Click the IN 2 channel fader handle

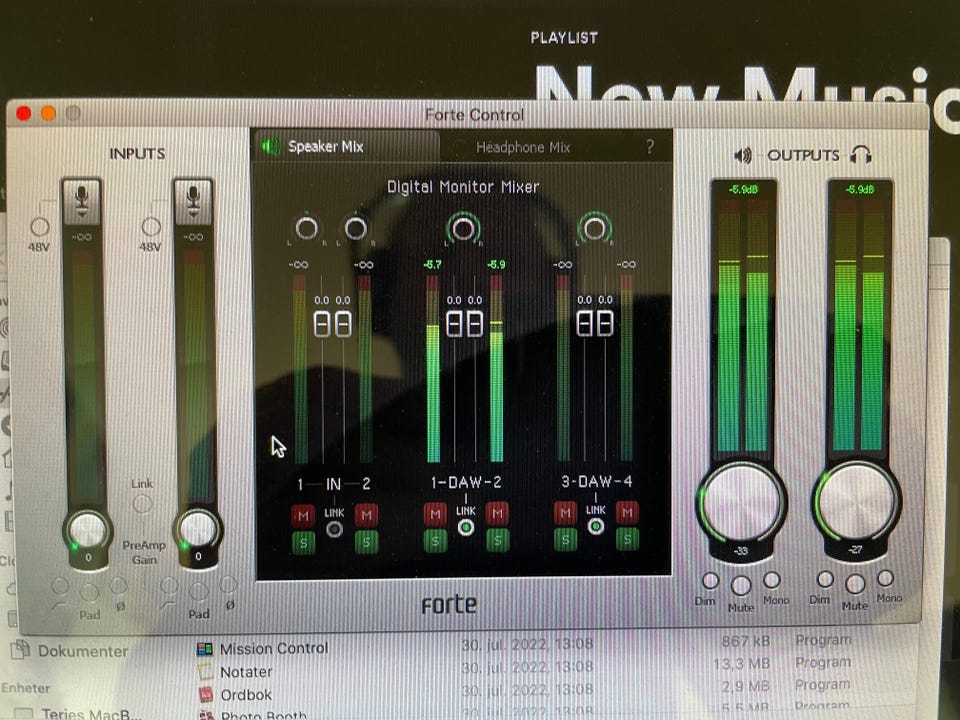click(343, 324)
